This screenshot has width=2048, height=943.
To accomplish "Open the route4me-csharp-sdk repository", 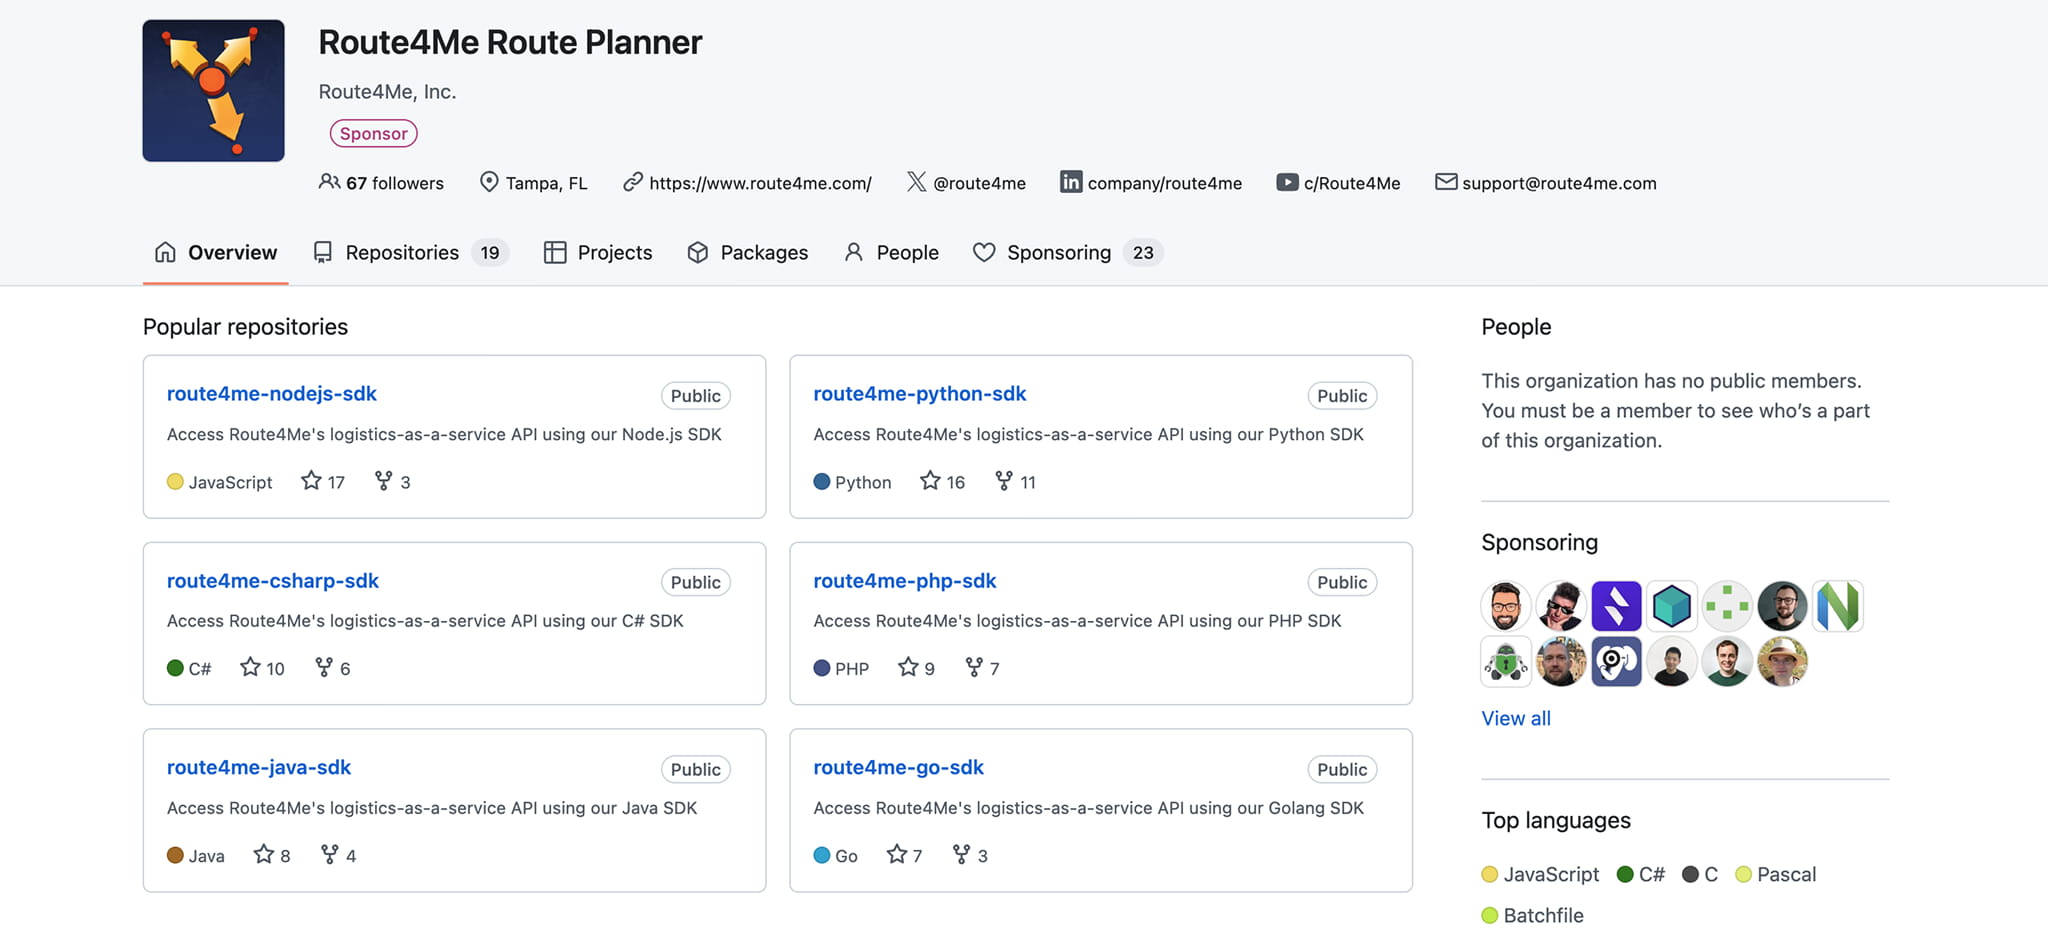I will (x=273, y=581).
